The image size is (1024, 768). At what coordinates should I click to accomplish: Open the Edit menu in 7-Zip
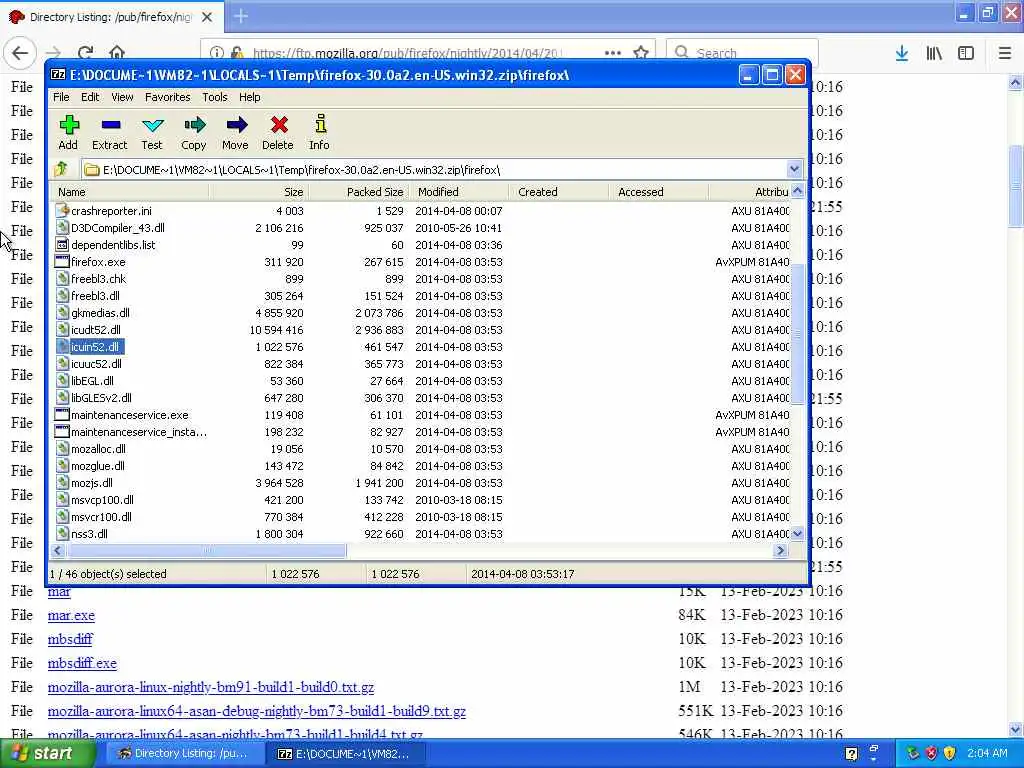coord(90,97)
